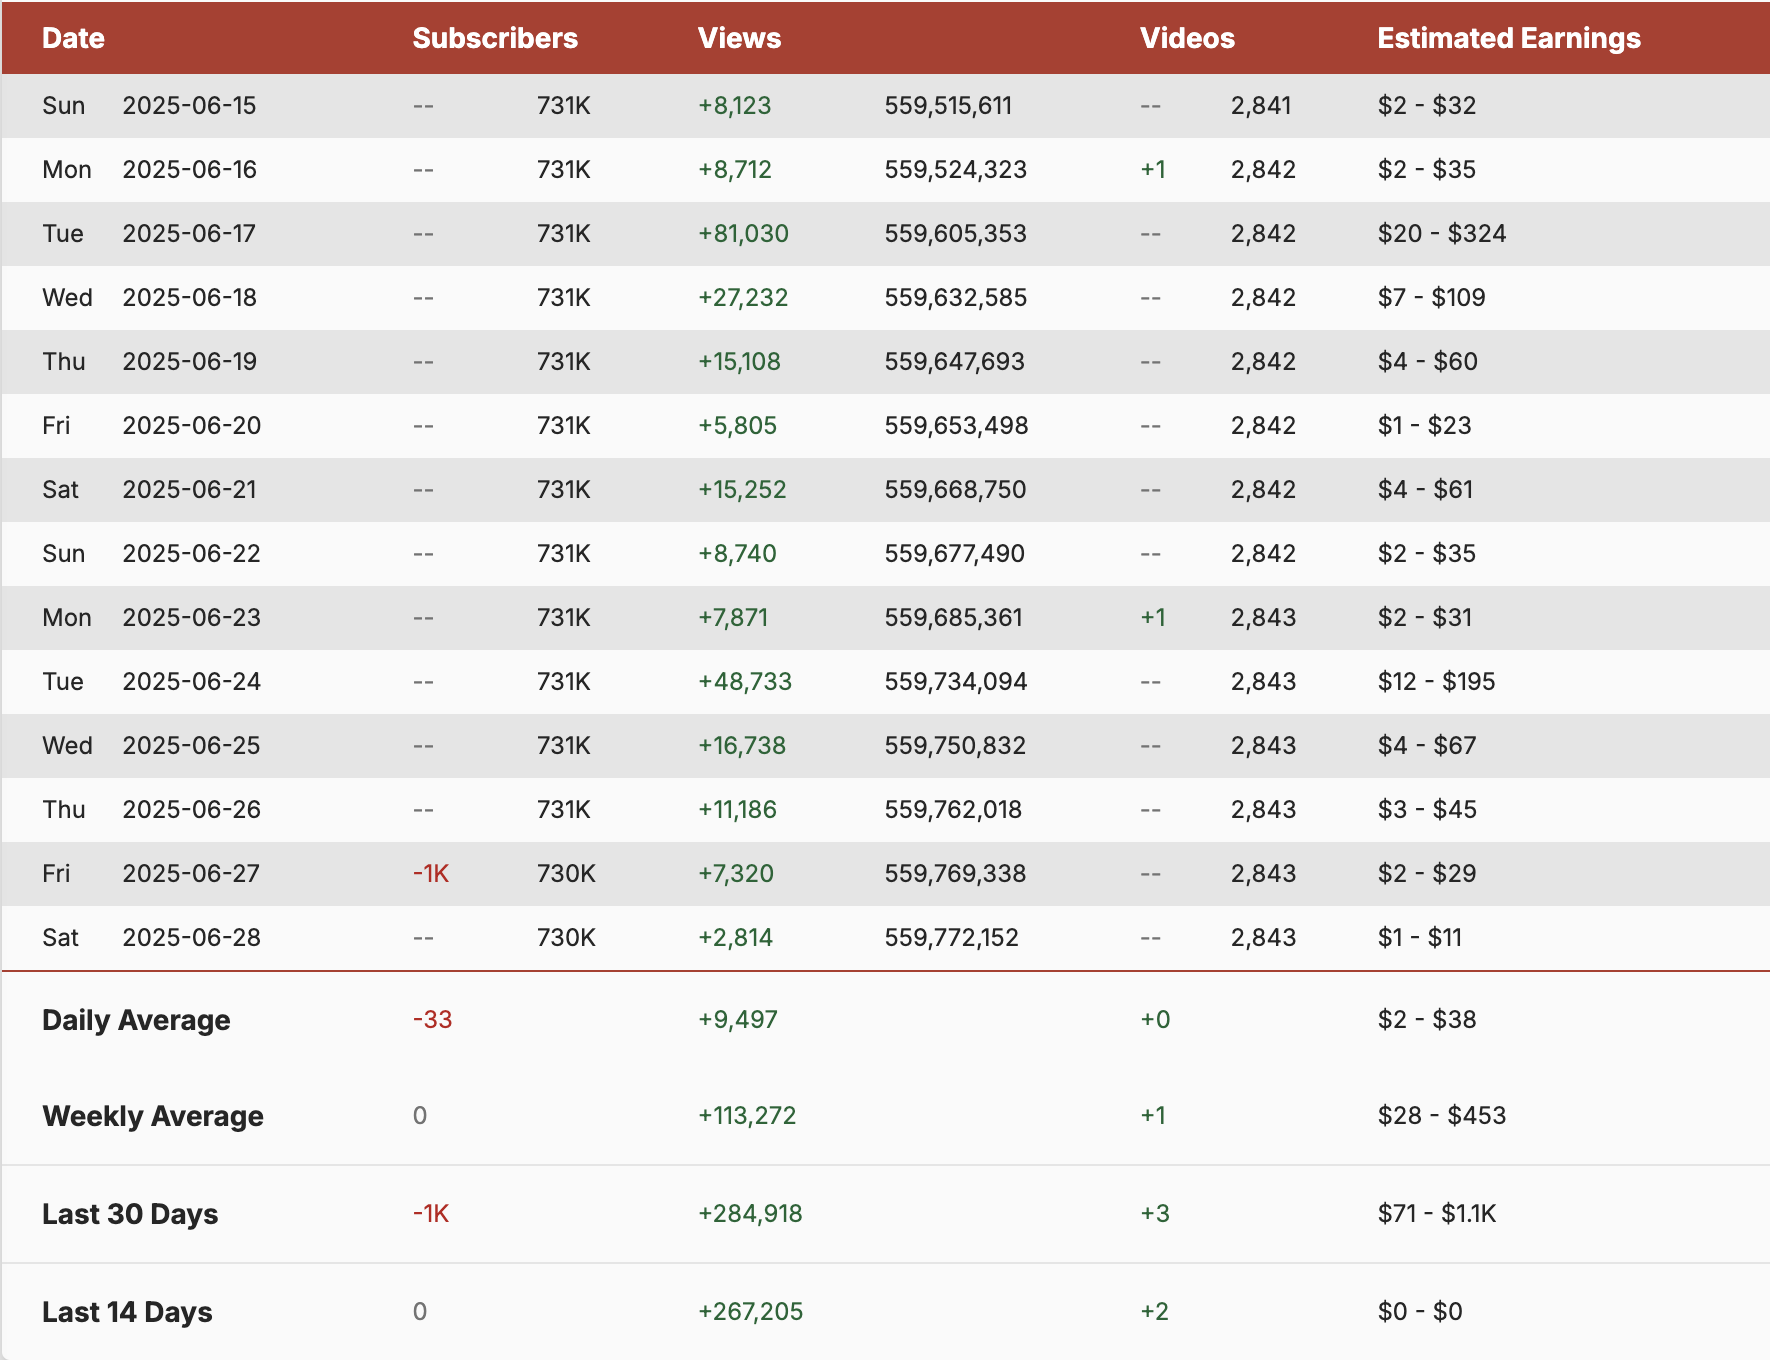The width and height of the screenshot is (1770, 1360).
Task: Select the date 2025-06-15
Action: pyautogui.click(x=189, y=106)
